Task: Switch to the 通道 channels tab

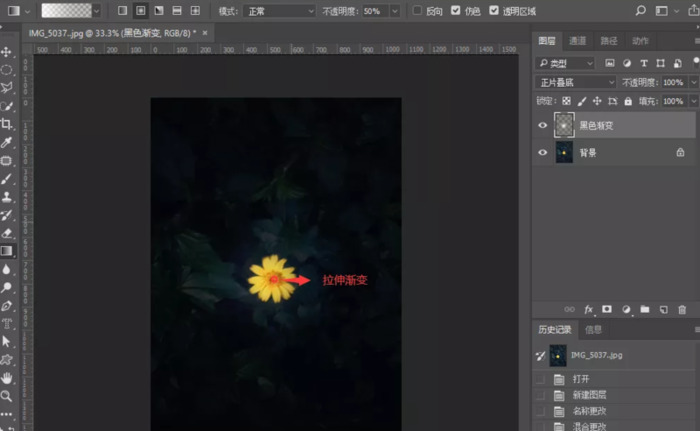Action: (578, 41)
